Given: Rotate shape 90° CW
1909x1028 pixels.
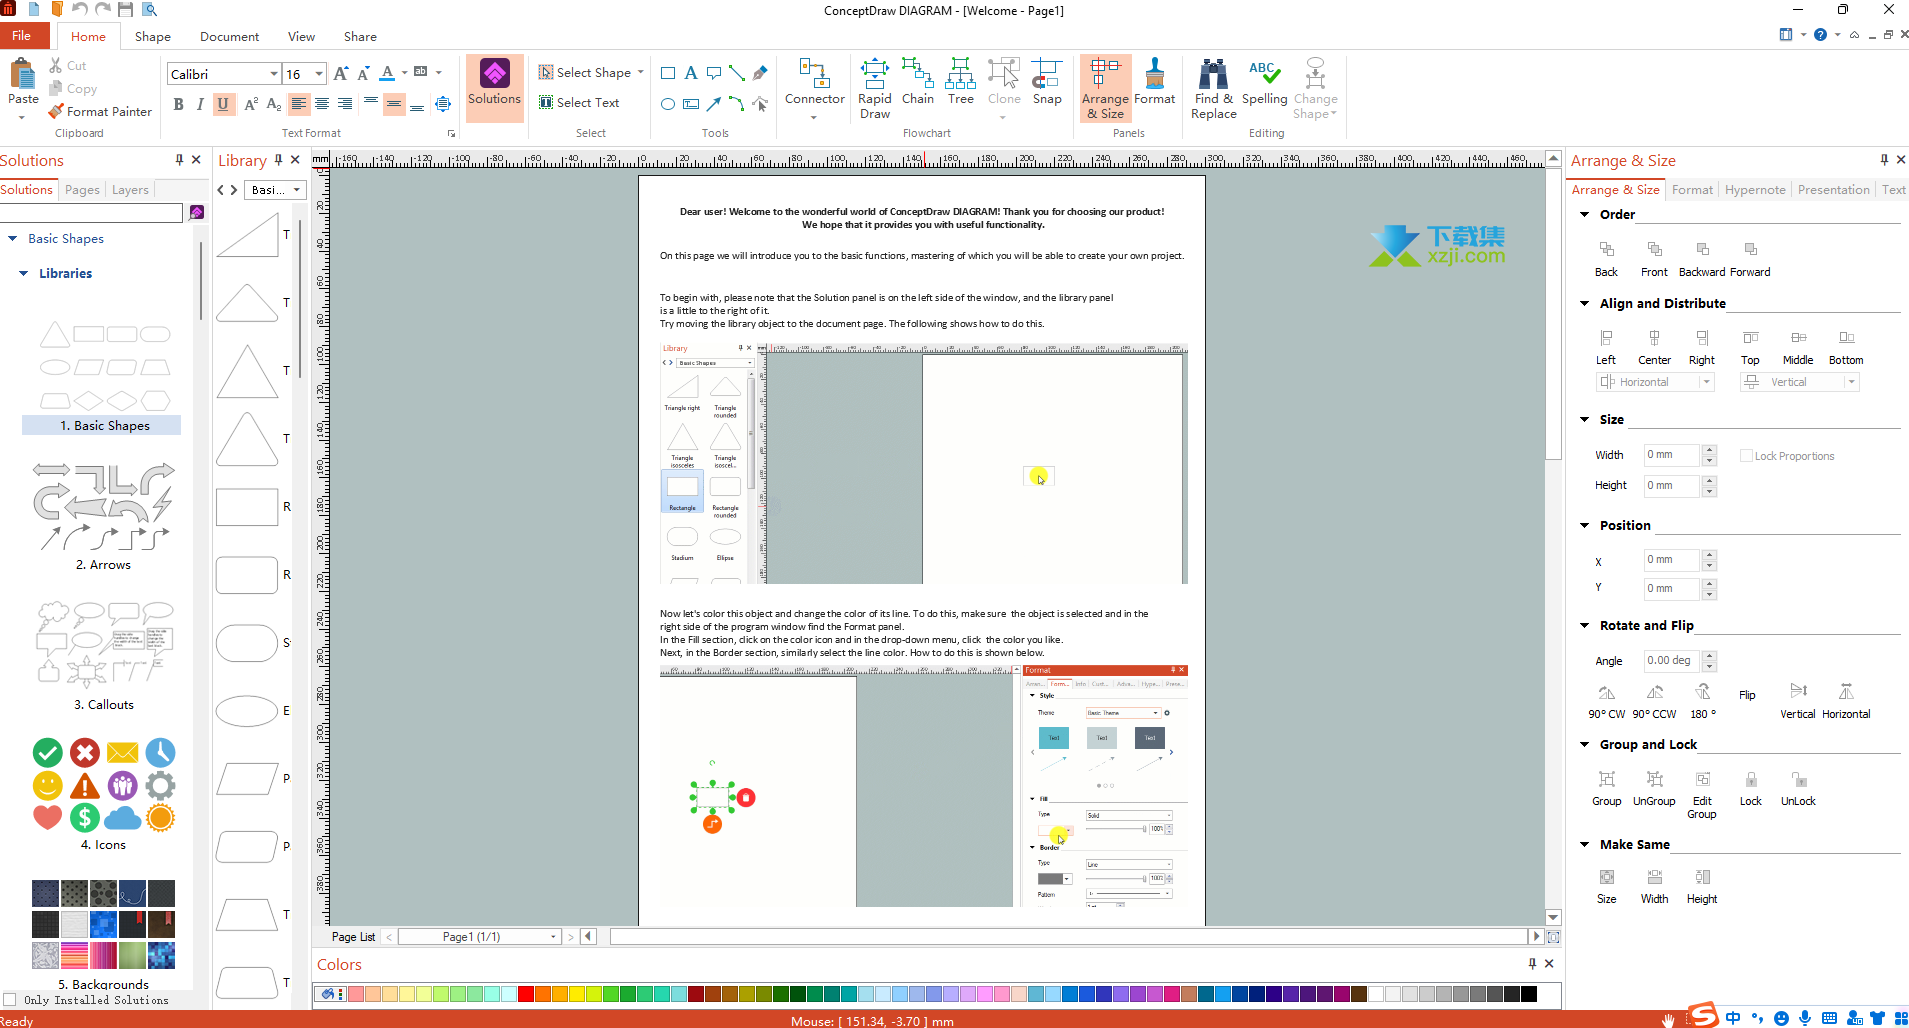Looking at the screenshot, I should pos(1606,701).
